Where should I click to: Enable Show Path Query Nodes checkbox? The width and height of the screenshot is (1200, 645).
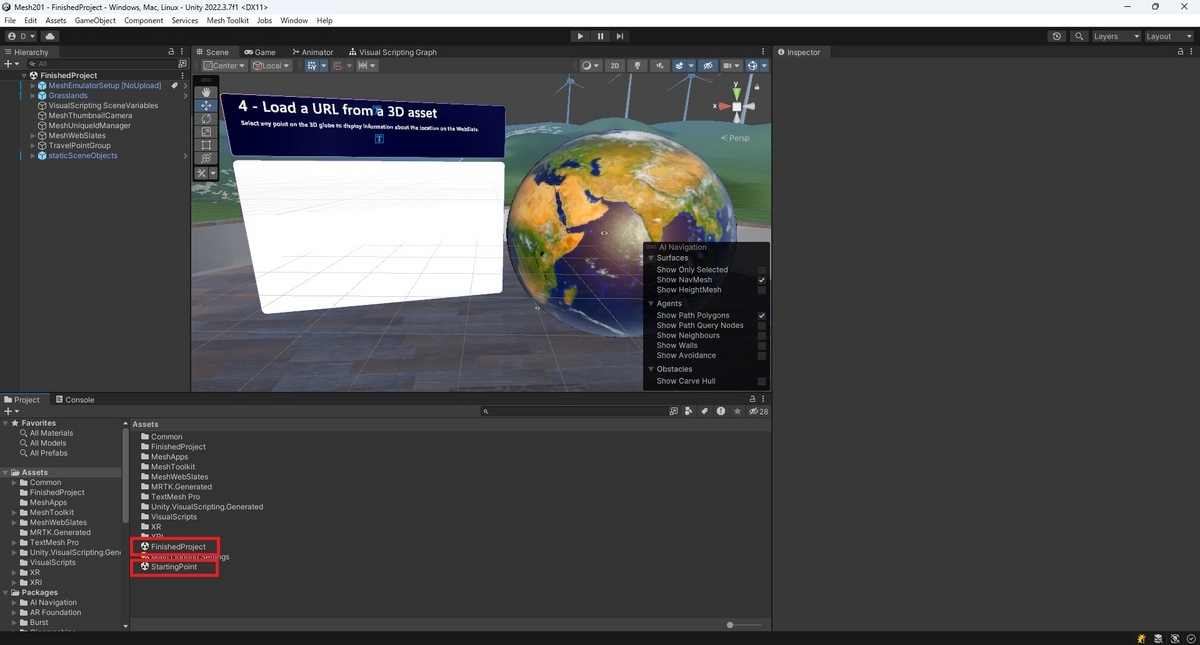pos(762,326)
